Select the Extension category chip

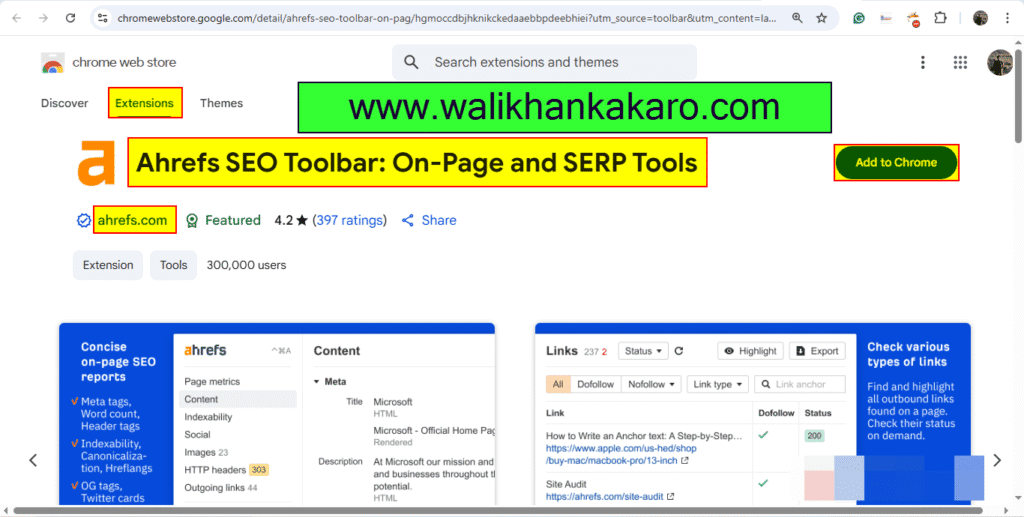(108, 265)
